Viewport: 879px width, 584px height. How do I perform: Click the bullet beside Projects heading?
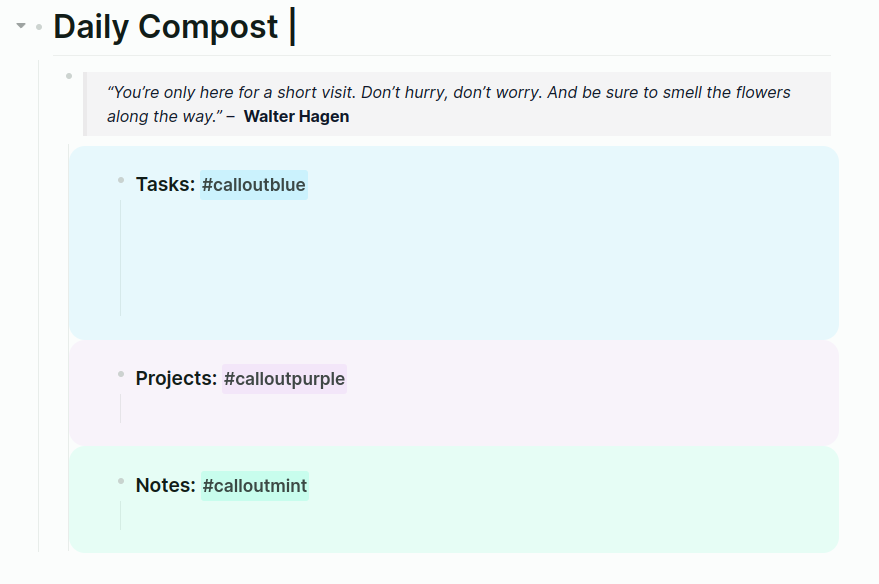click(x=120, y=374)
